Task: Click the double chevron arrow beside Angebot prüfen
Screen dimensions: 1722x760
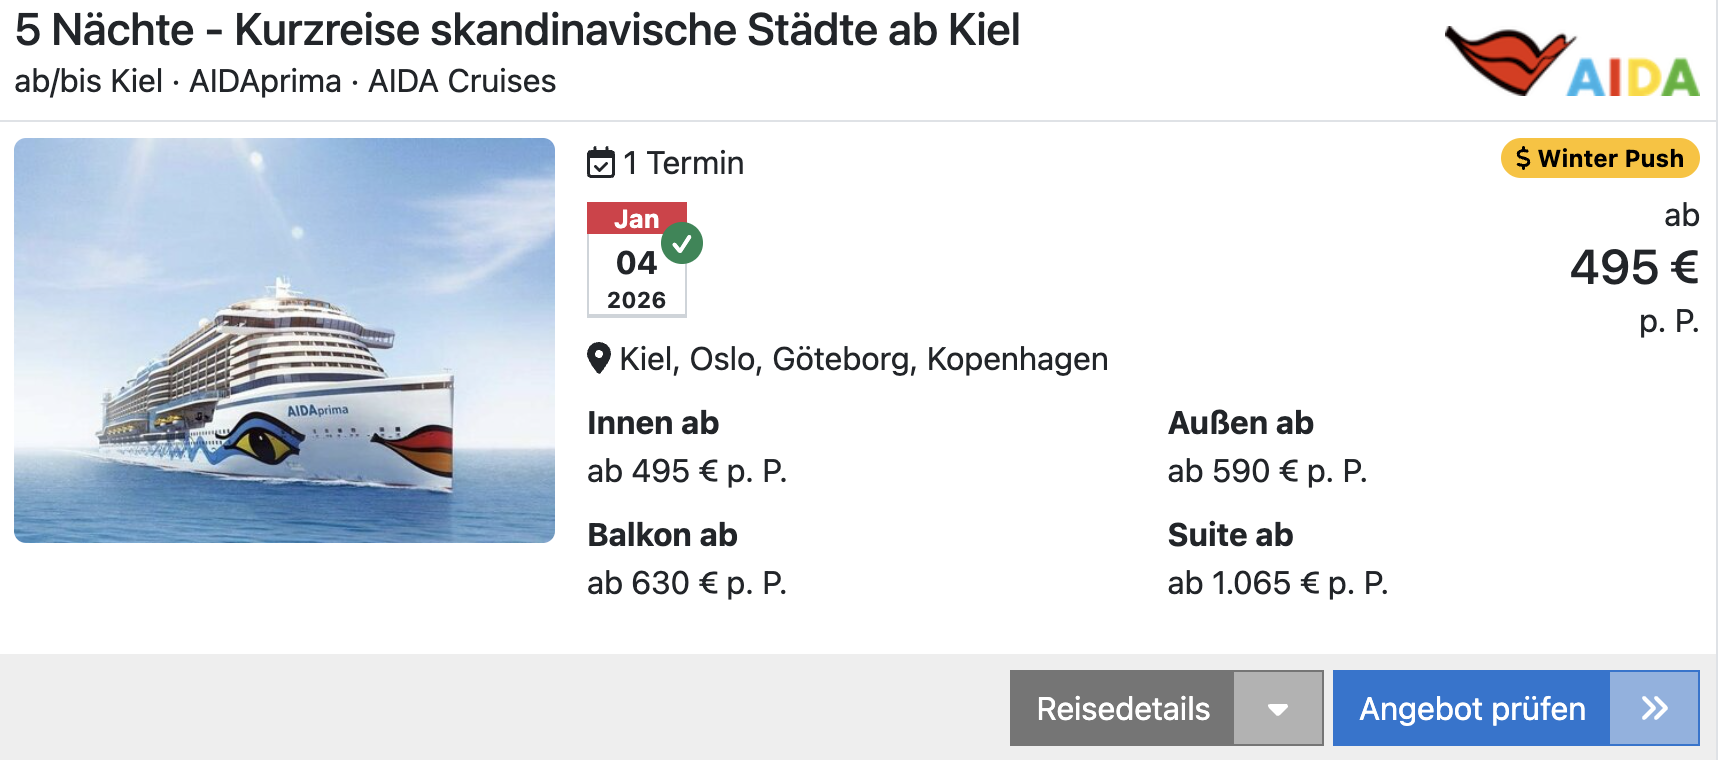Action: (x=1654, y=708)
